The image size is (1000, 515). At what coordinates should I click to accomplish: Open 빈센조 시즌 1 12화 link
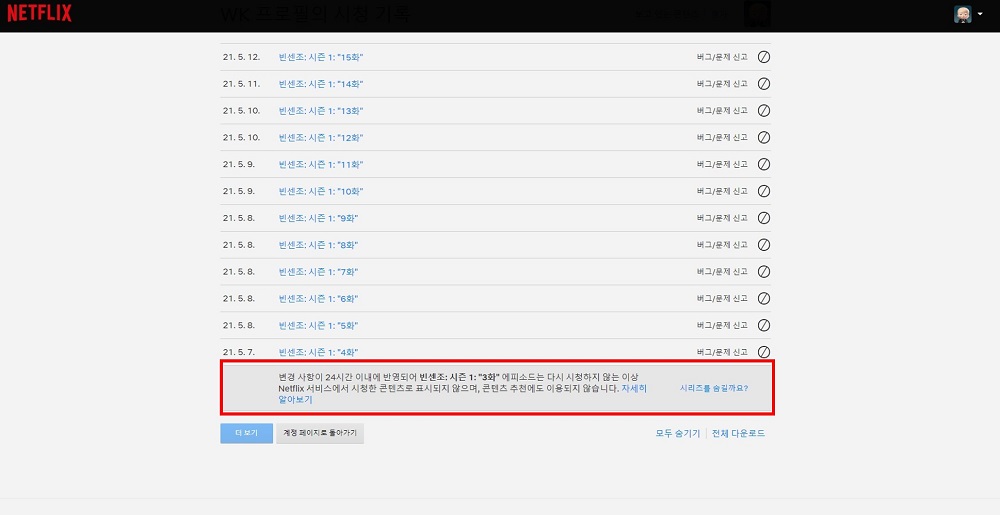tap(321, 138)
